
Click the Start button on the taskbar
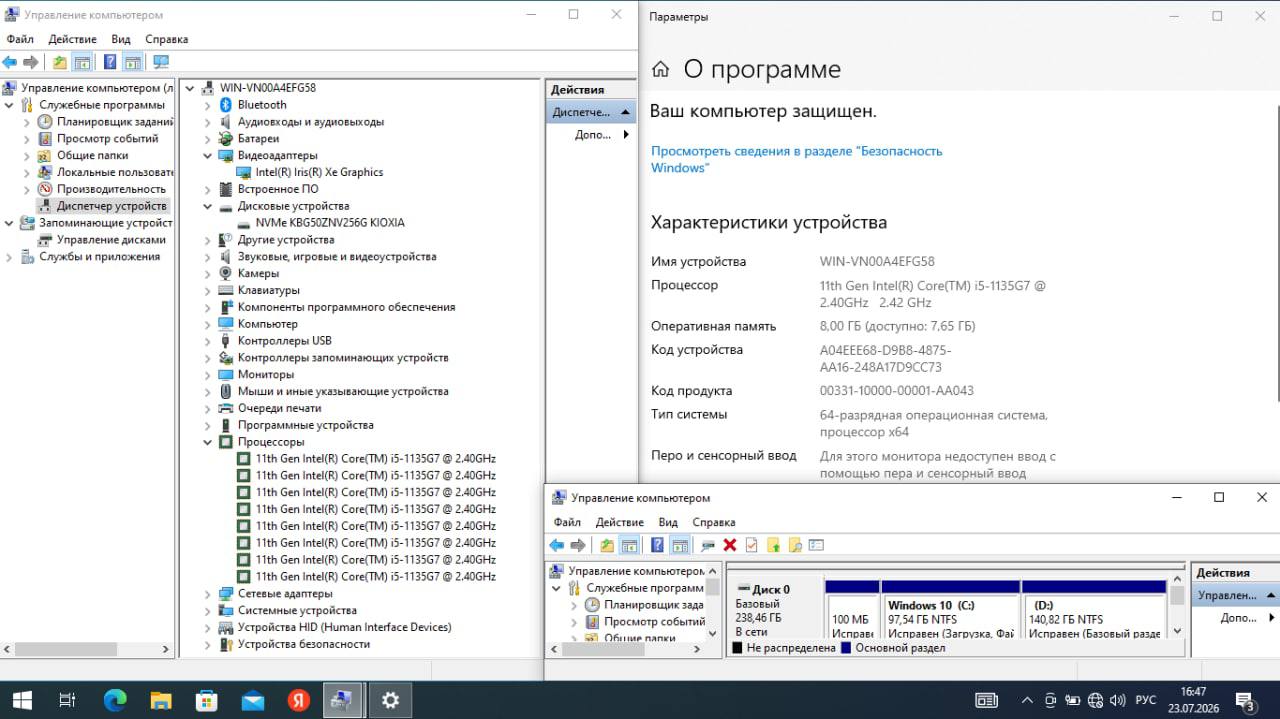click(x=21, y=700)
